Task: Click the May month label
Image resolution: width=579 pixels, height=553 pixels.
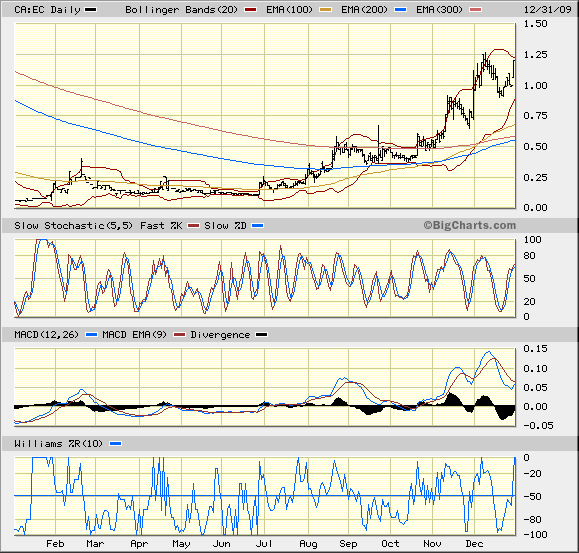Action: pos(181,544)
